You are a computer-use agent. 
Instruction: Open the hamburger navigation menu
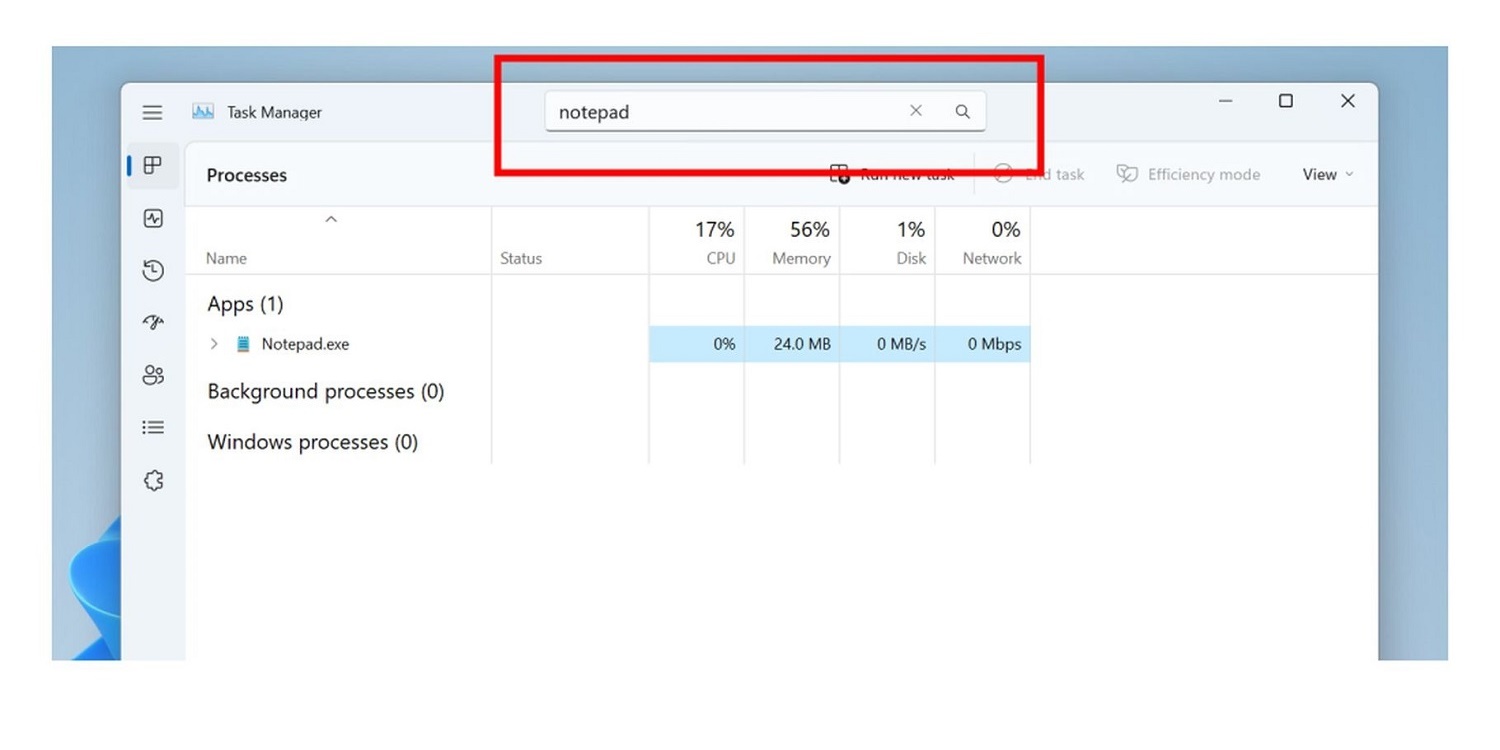tap(152, 113)
